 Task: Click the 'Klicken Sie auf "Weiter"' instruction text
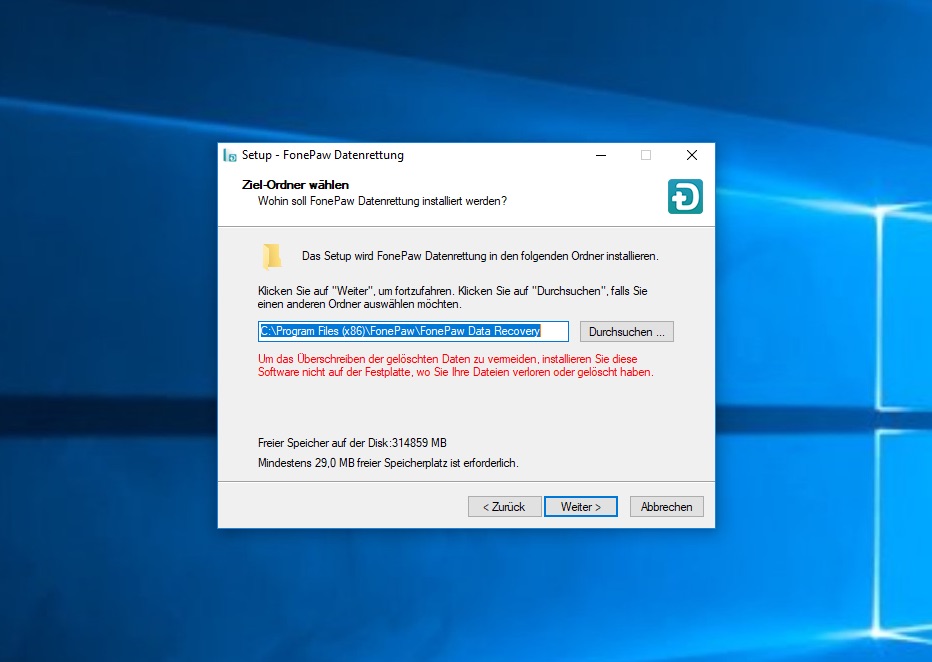(452, 297)
